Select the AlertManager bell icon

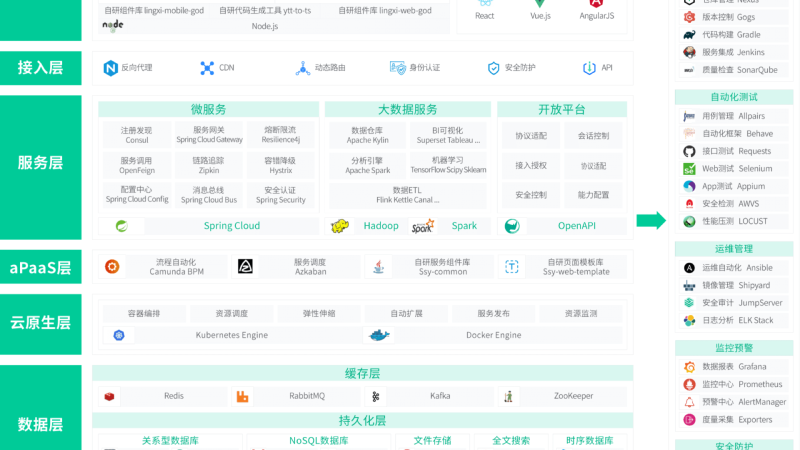[x=689, y=402]
